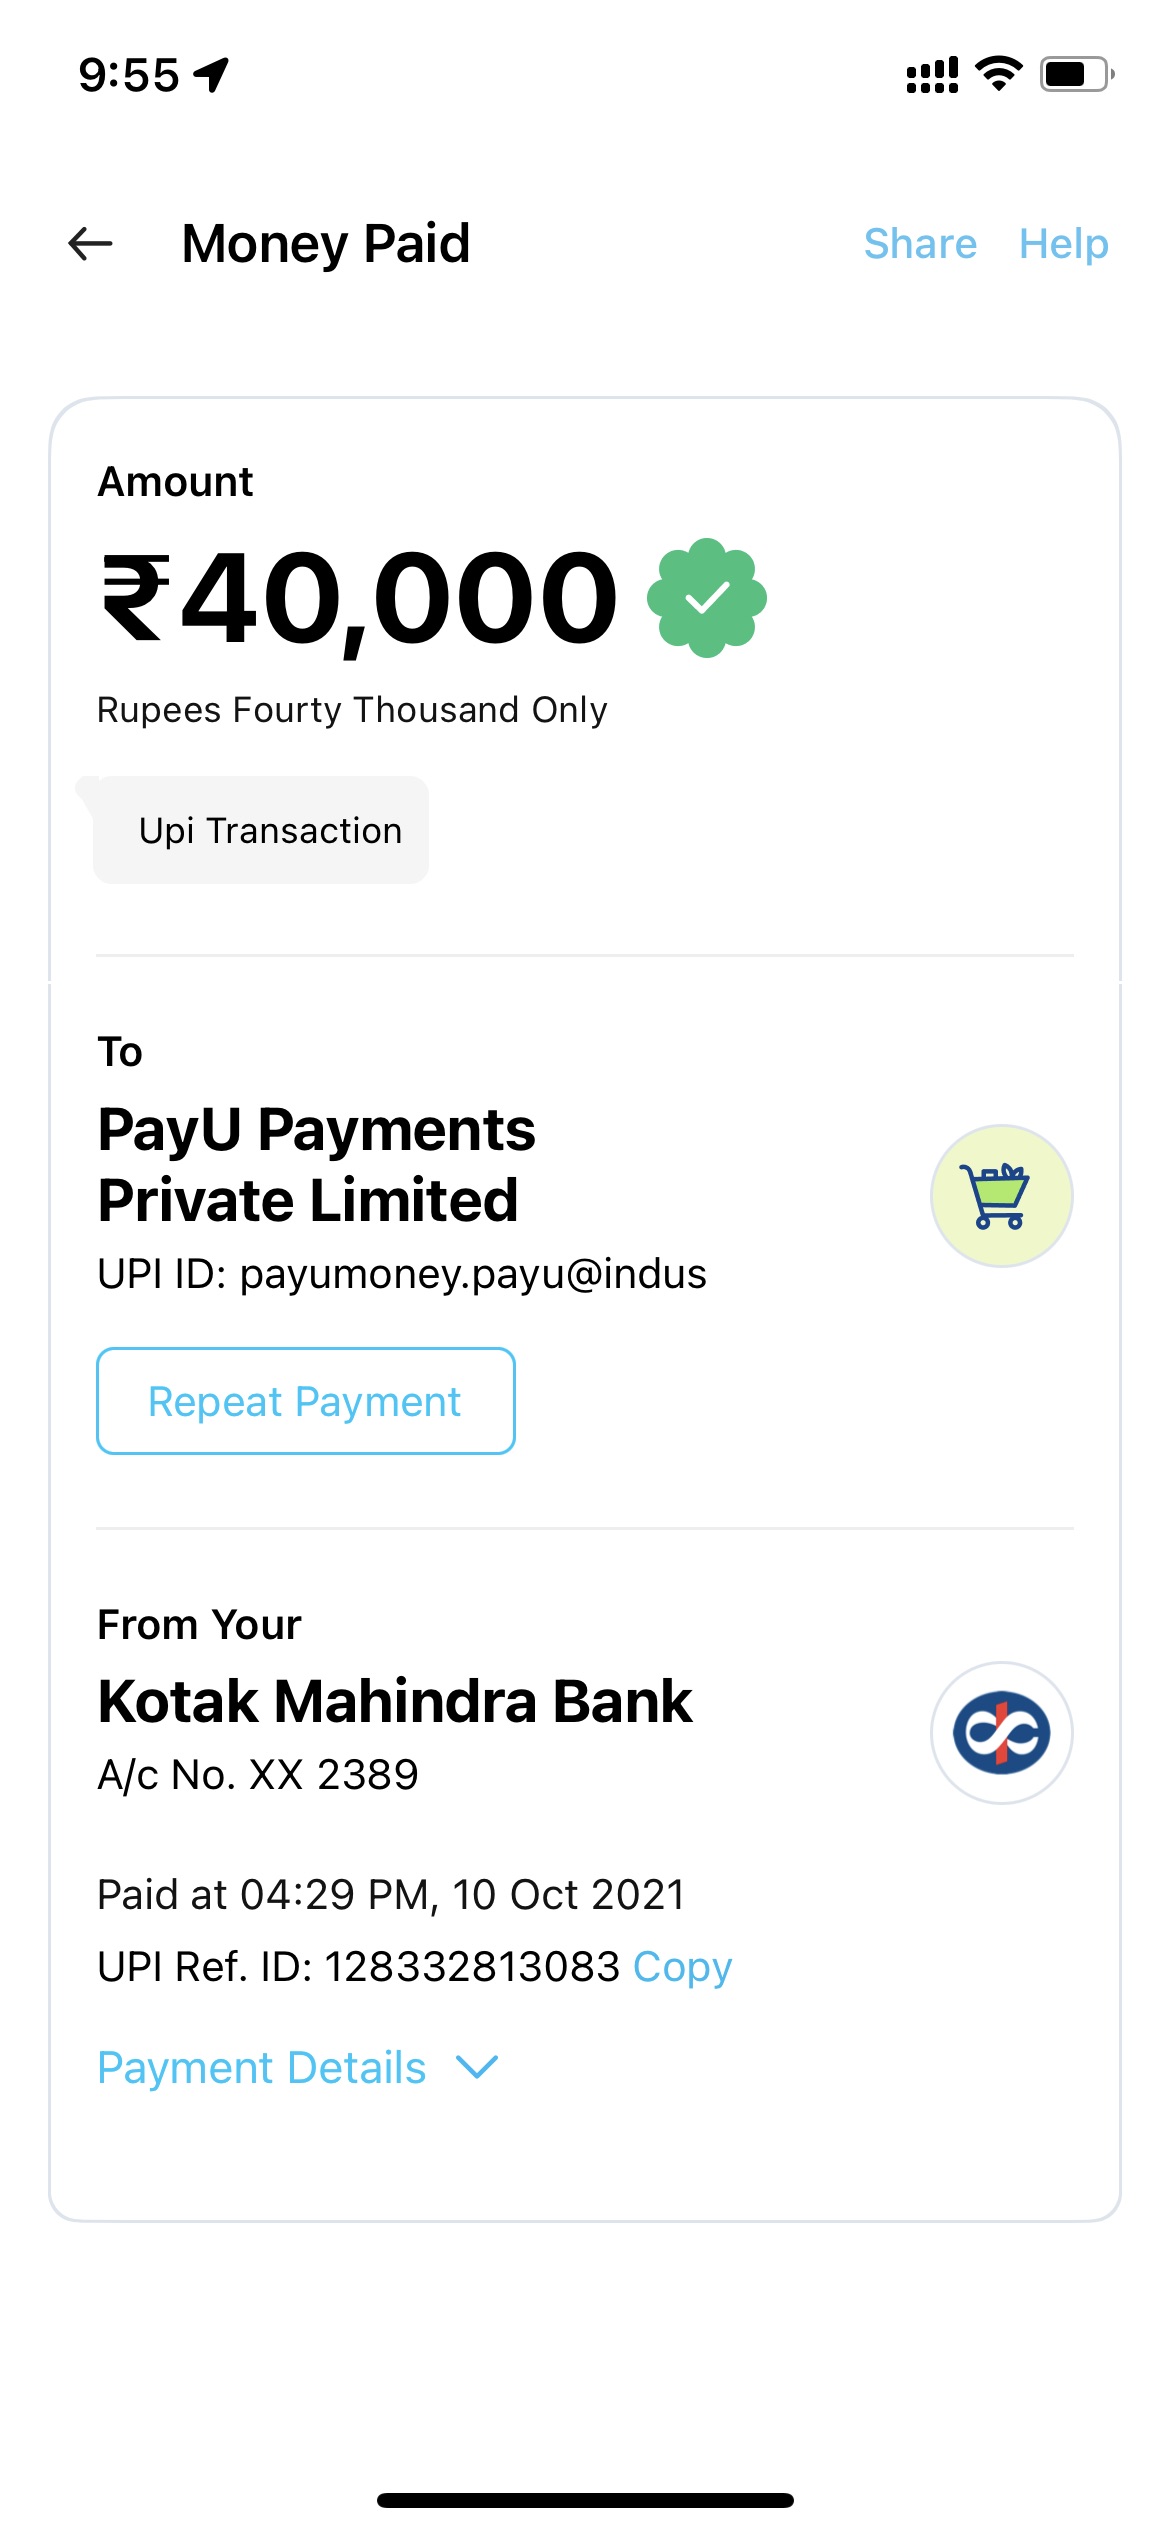
Task: Expand Payment Details chevron arrow
Action: [477, 2067]
